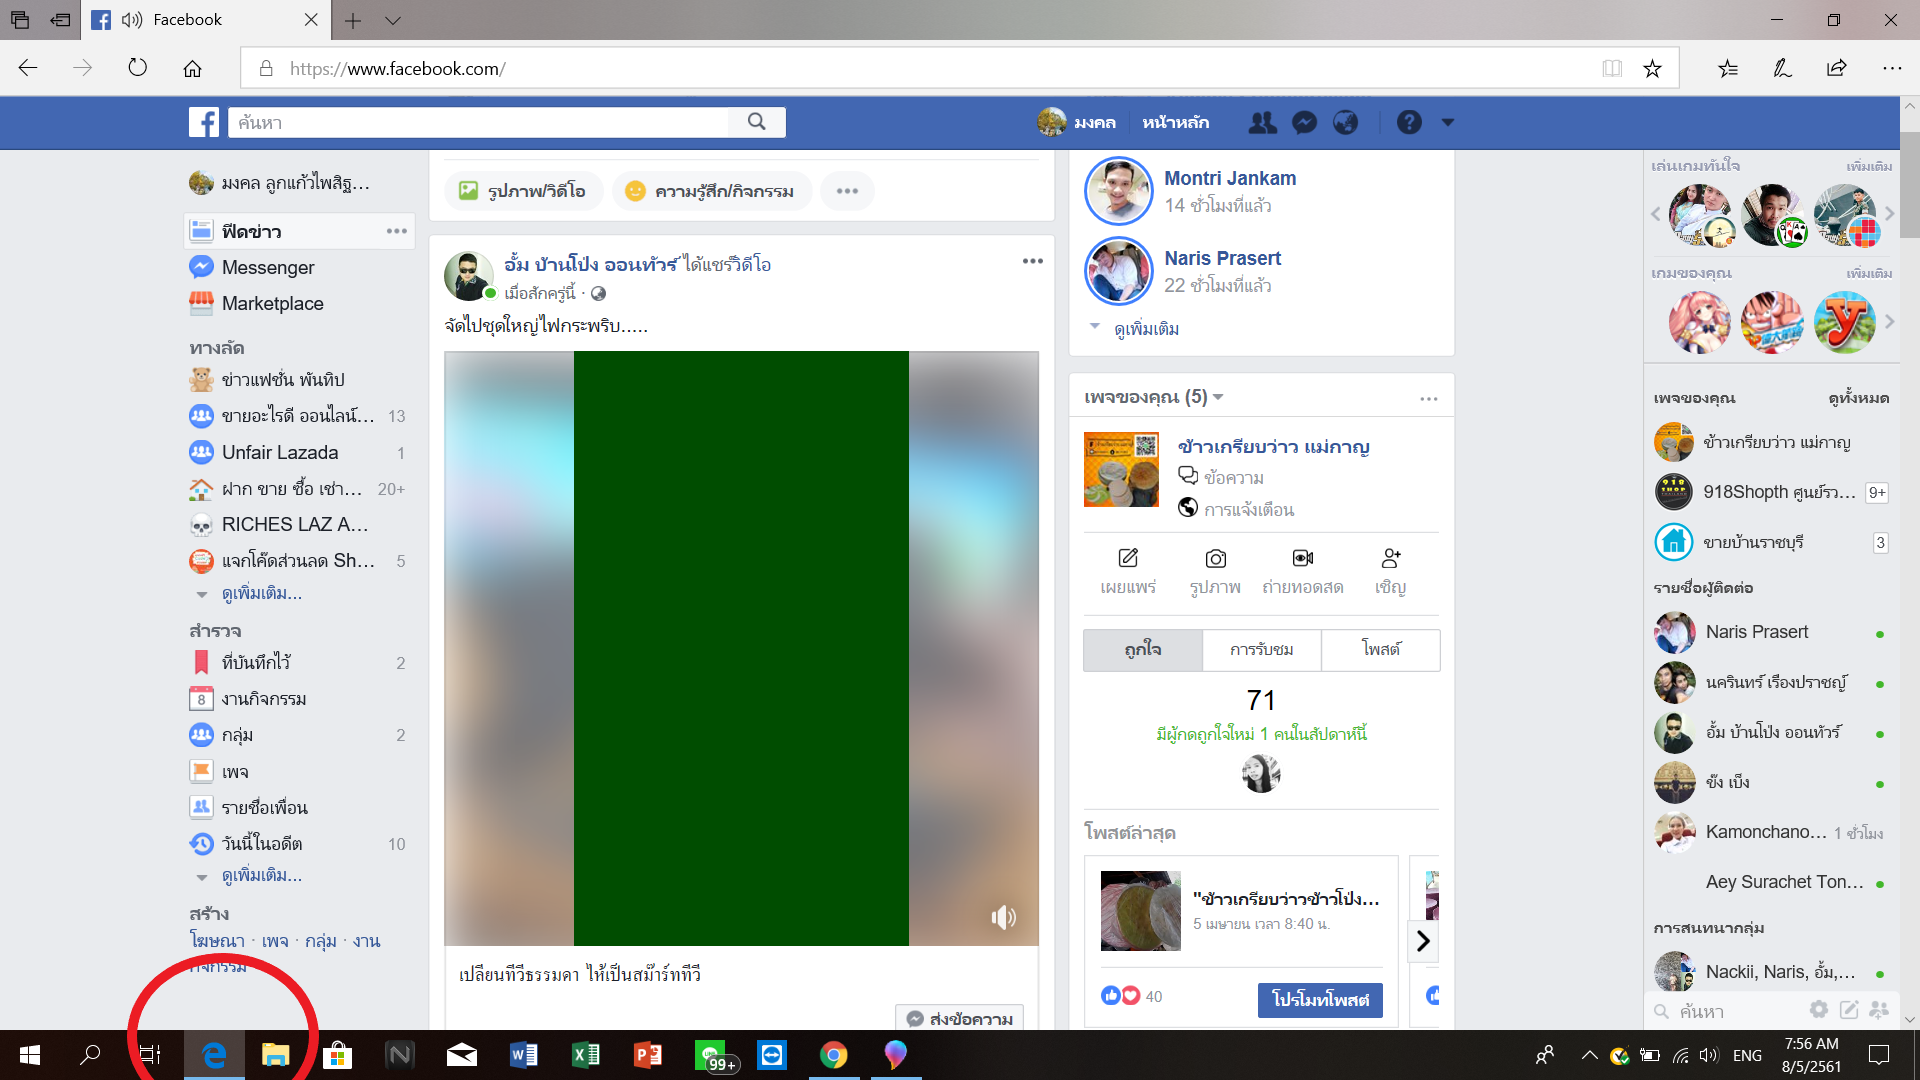The width and height of the screenshot is (1920, 1080).
Task: Switch to 'โพสต์' tab in page panel
Action: [1380, 650]
